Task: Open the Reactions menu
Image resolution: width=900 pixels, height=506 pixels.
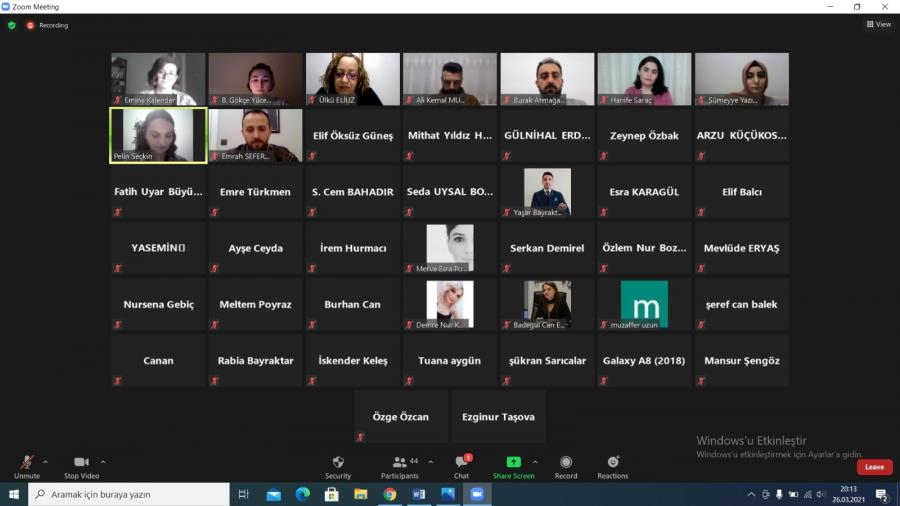Action: 613,465
